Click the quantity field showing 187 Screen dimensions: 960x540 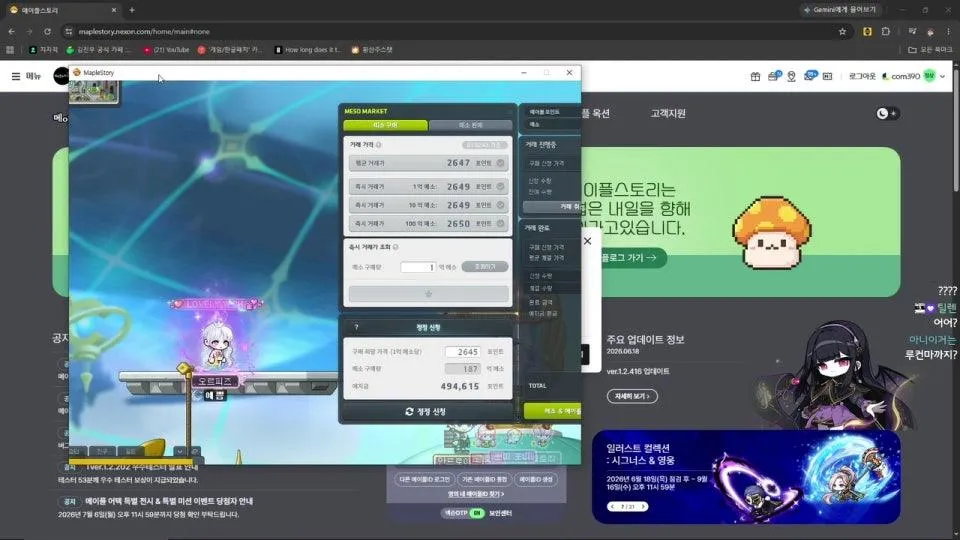pos(463,369)
